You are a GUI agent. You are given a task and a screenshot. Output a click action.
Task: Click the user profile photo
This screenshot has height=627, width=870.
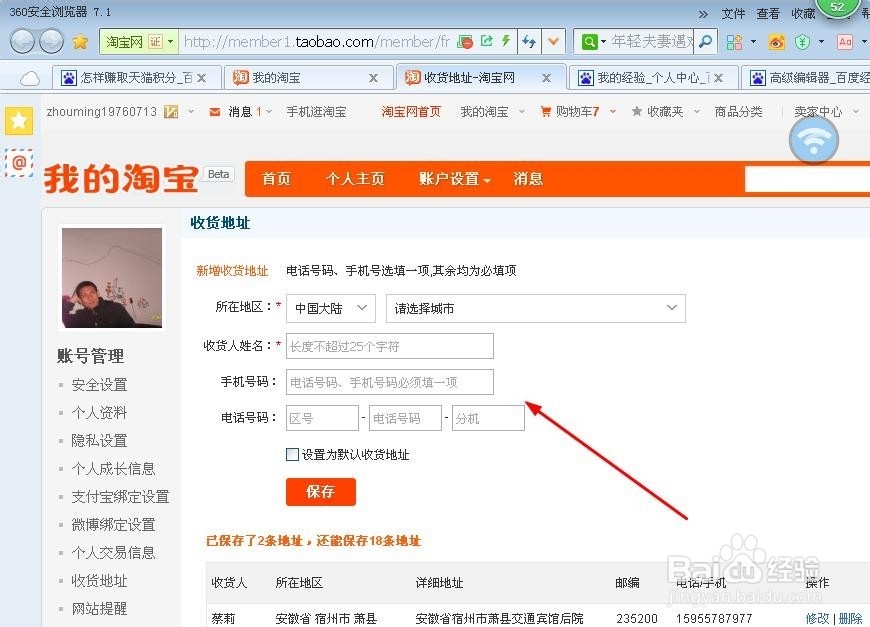(112, 277)
